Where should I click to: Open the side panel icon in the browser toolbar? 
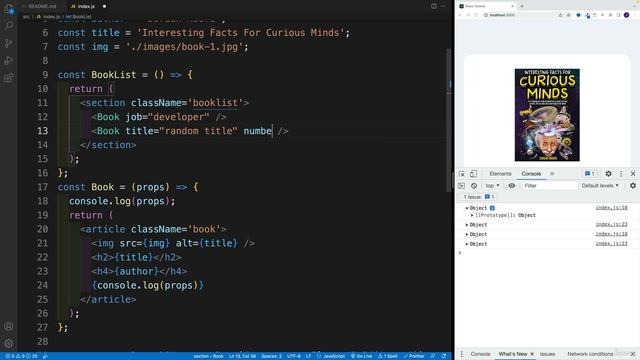pyautogui.click(x=618, y=15)
